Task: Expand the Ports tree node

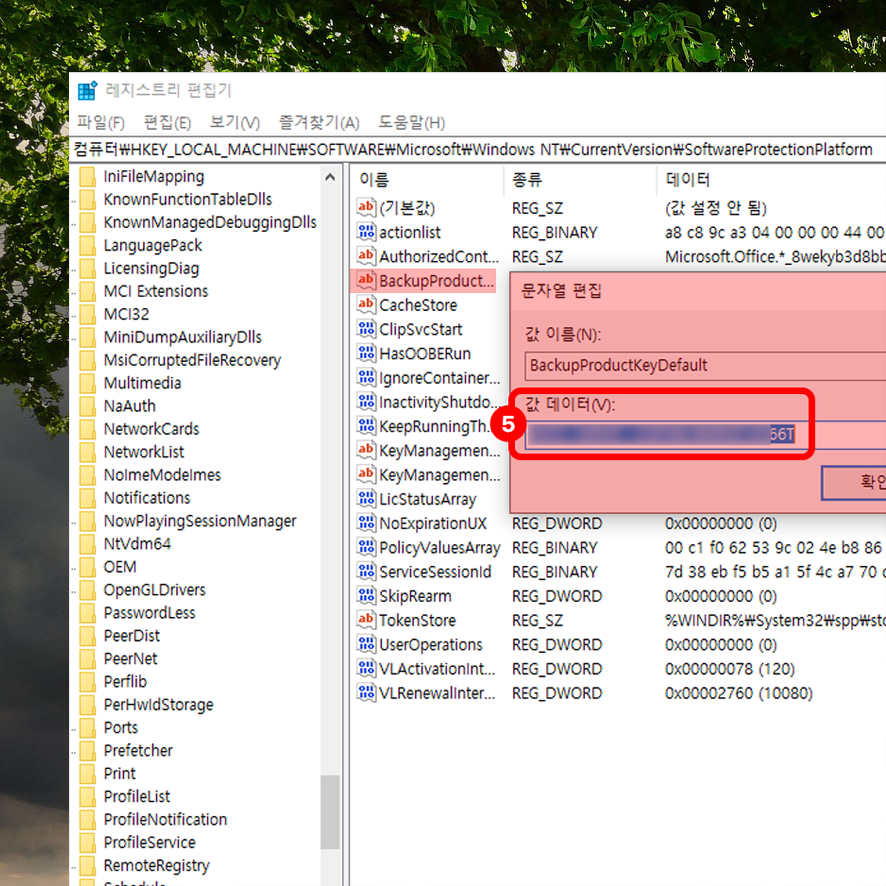Action: click(73, 729)
